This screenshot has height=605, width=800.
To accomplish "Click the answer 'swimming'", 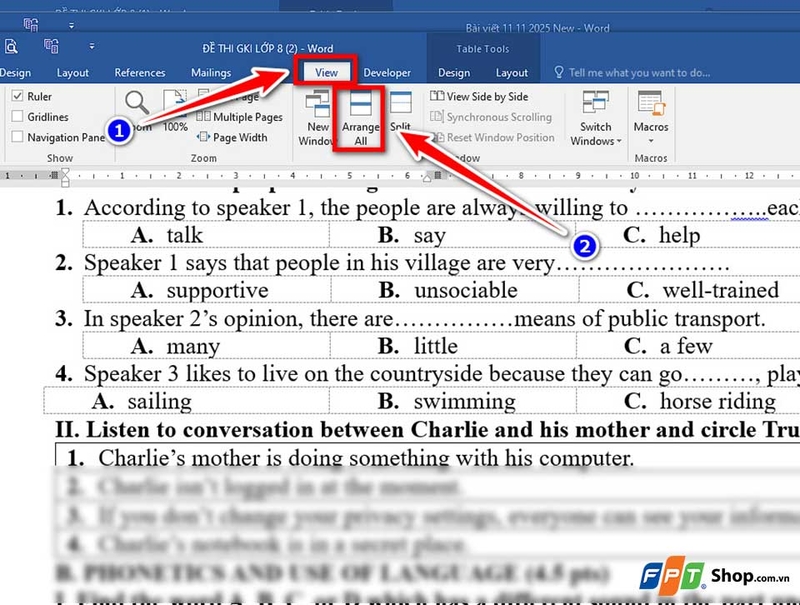I will tap(465, 401).
